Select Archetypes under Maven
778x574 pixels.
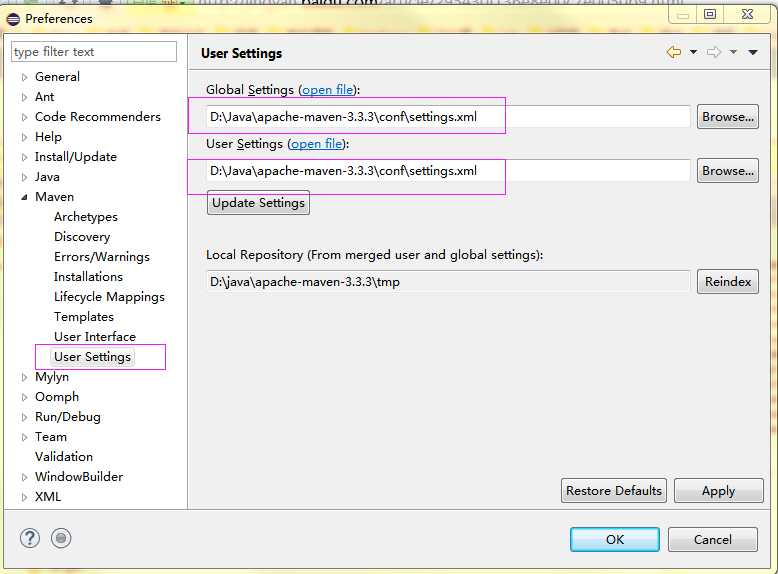(86, 217)
